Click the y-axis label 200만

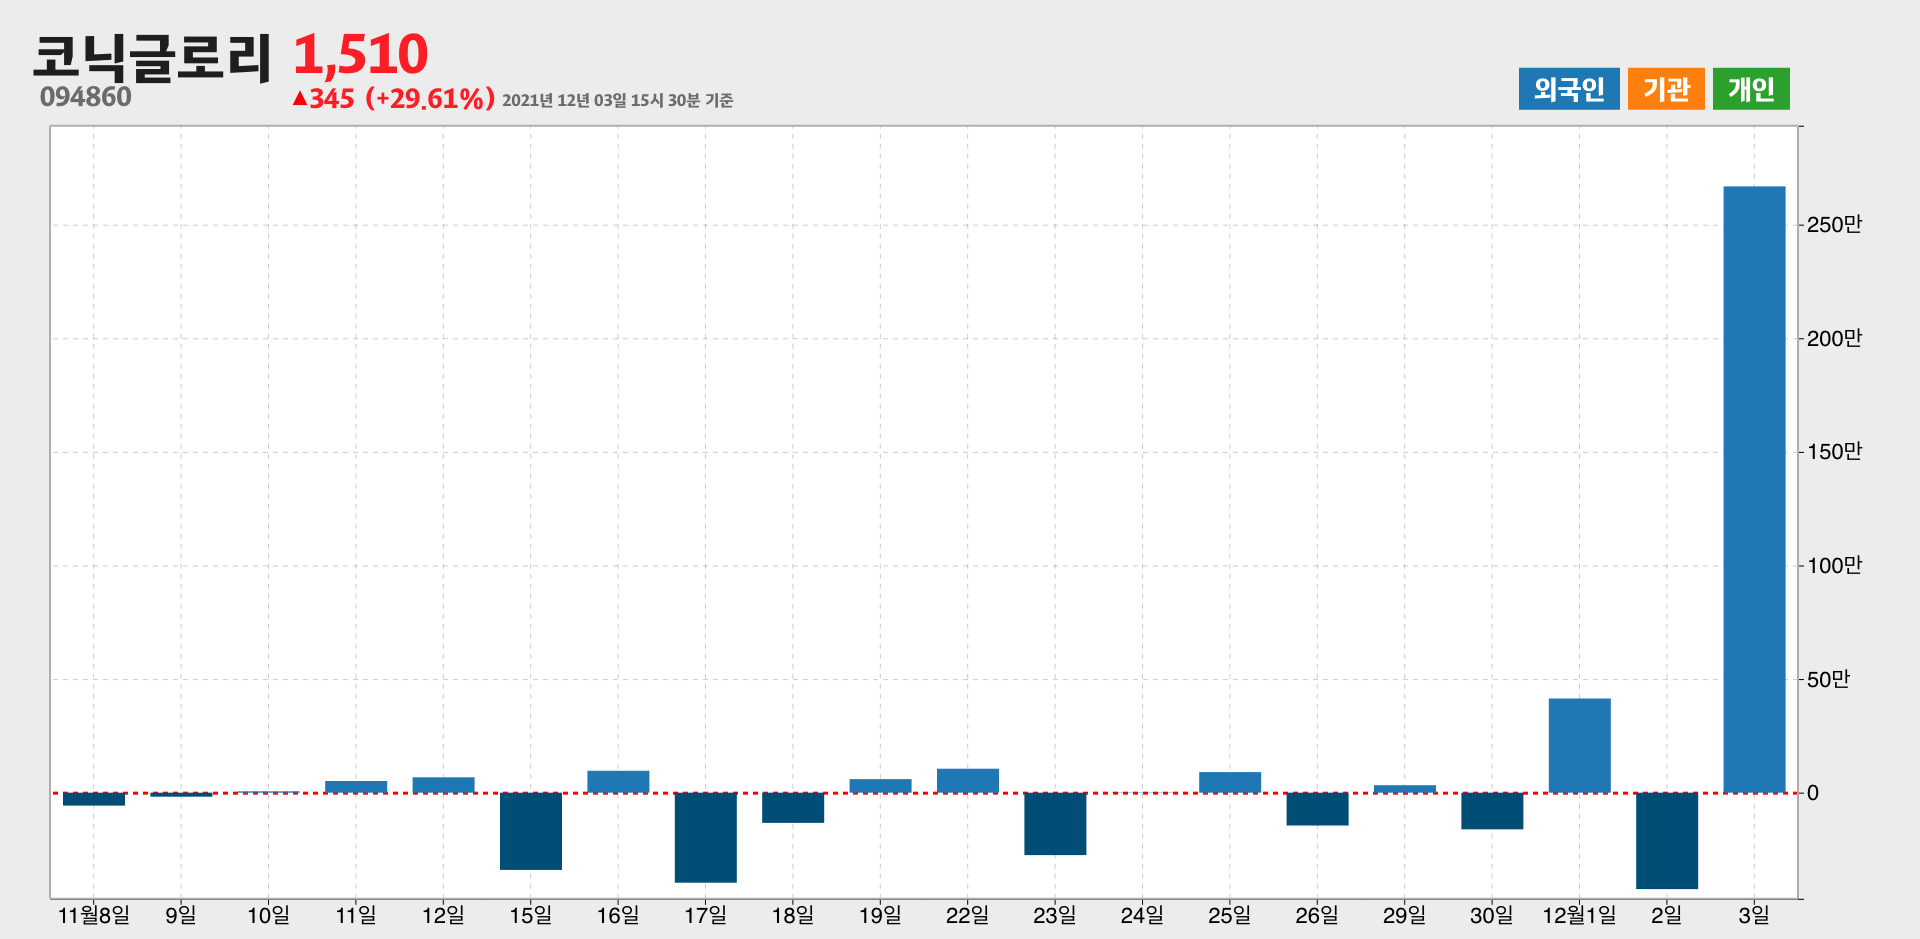tap(1834, 339)
